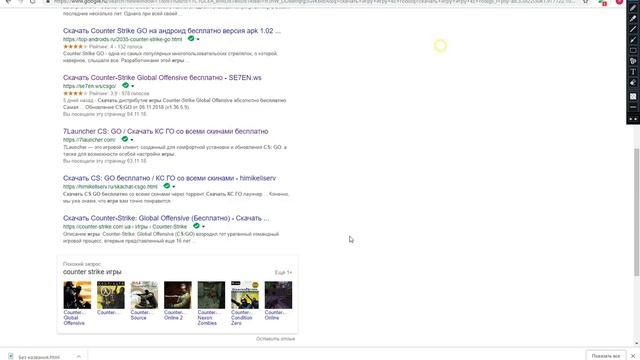Image resolution: width=640 pixels, height=360 pixels.
Task: Open Counter-Strike Online 2 thumbnail
Action: click(x=178, y=295)
